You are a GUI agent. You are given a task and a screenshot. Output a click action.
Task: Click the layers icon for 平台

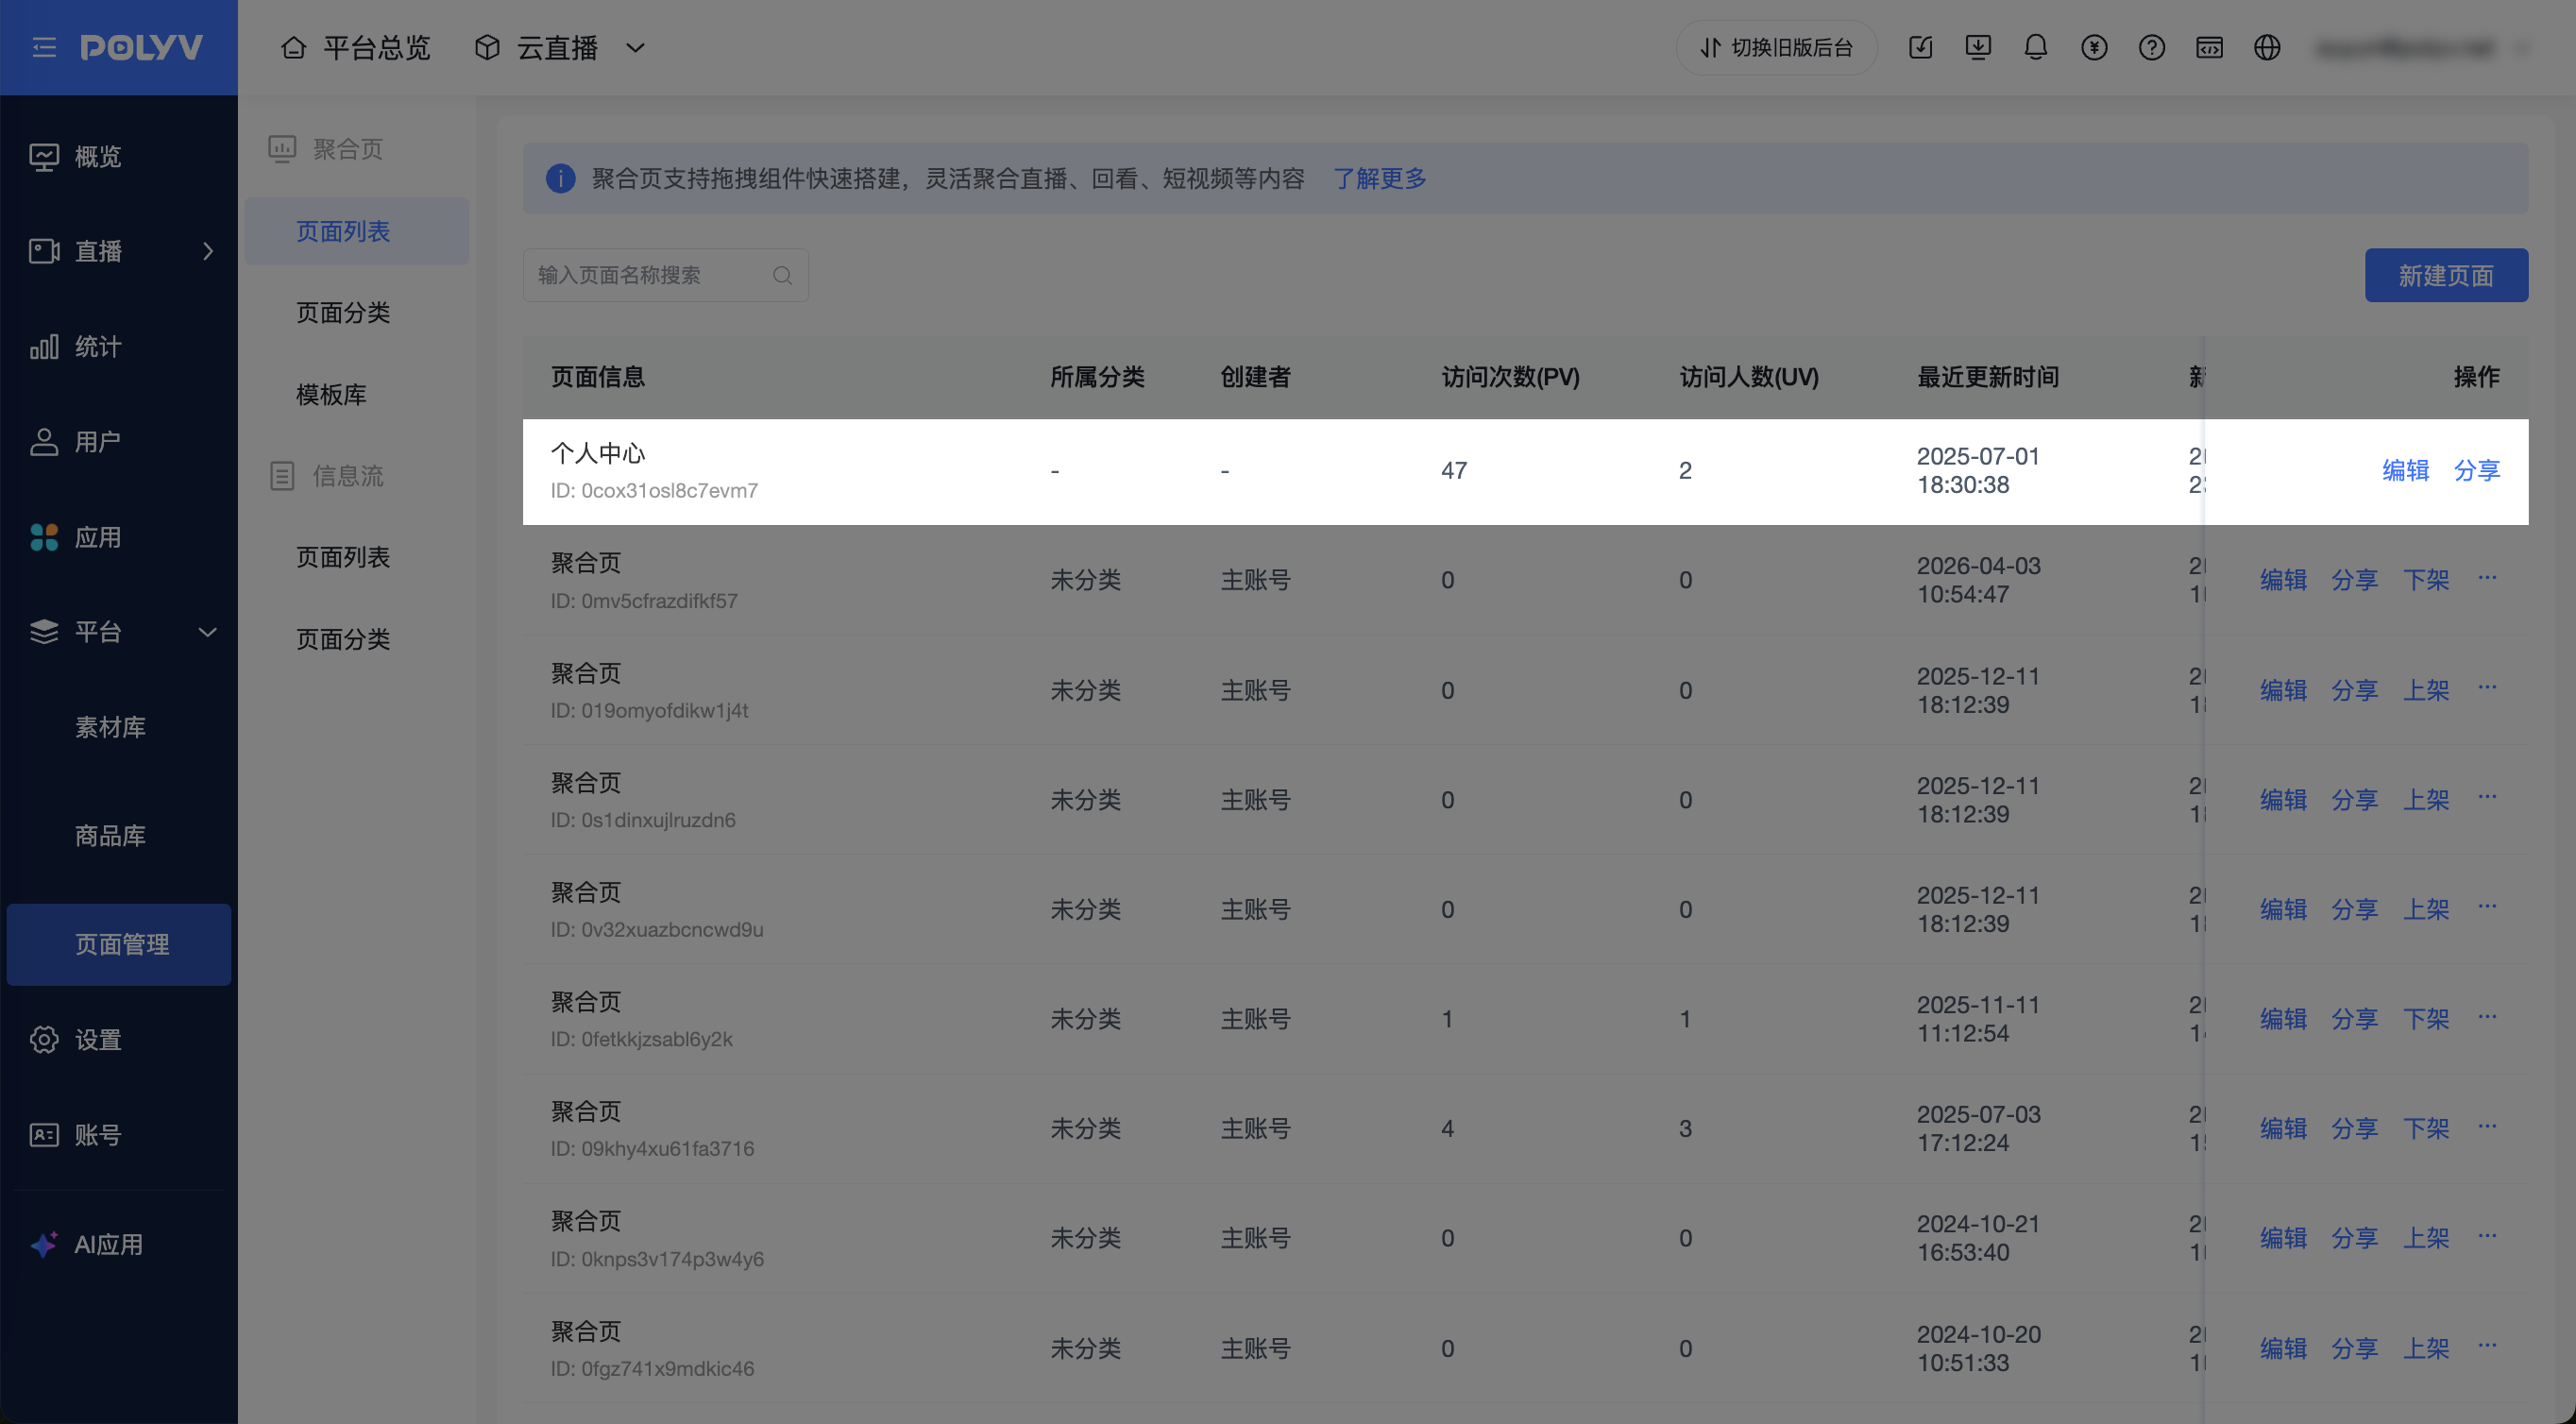tap(44, 631)
